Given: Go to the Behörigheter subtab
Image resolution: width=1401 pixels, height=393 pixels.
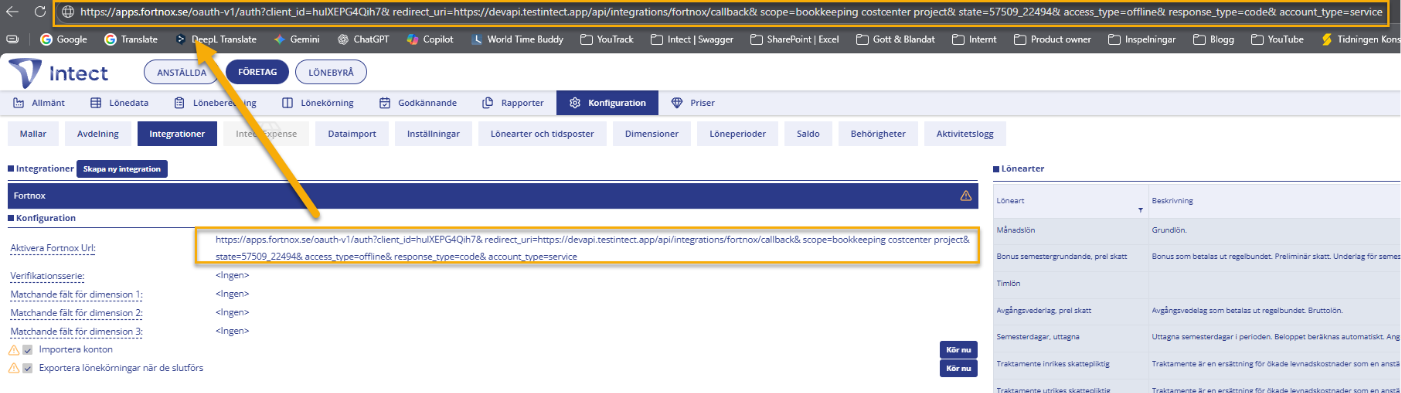Looking at the screenshot, I should 877,133.
